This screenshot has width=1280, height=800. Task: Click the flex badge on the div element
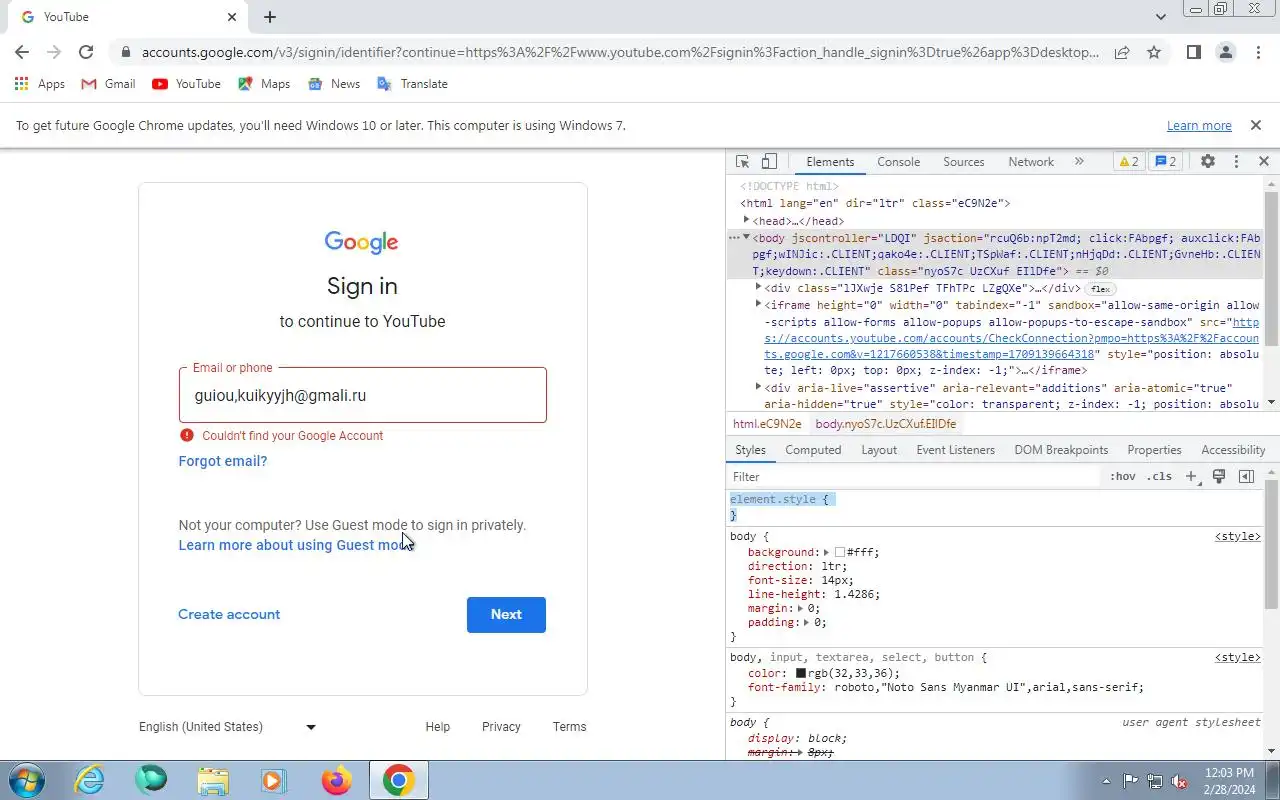point(1100,289)
